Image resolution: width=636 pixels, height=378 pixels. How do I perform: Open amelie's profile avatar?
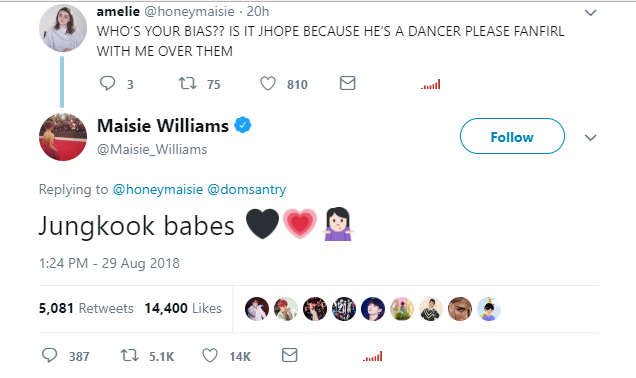point(63,28)
